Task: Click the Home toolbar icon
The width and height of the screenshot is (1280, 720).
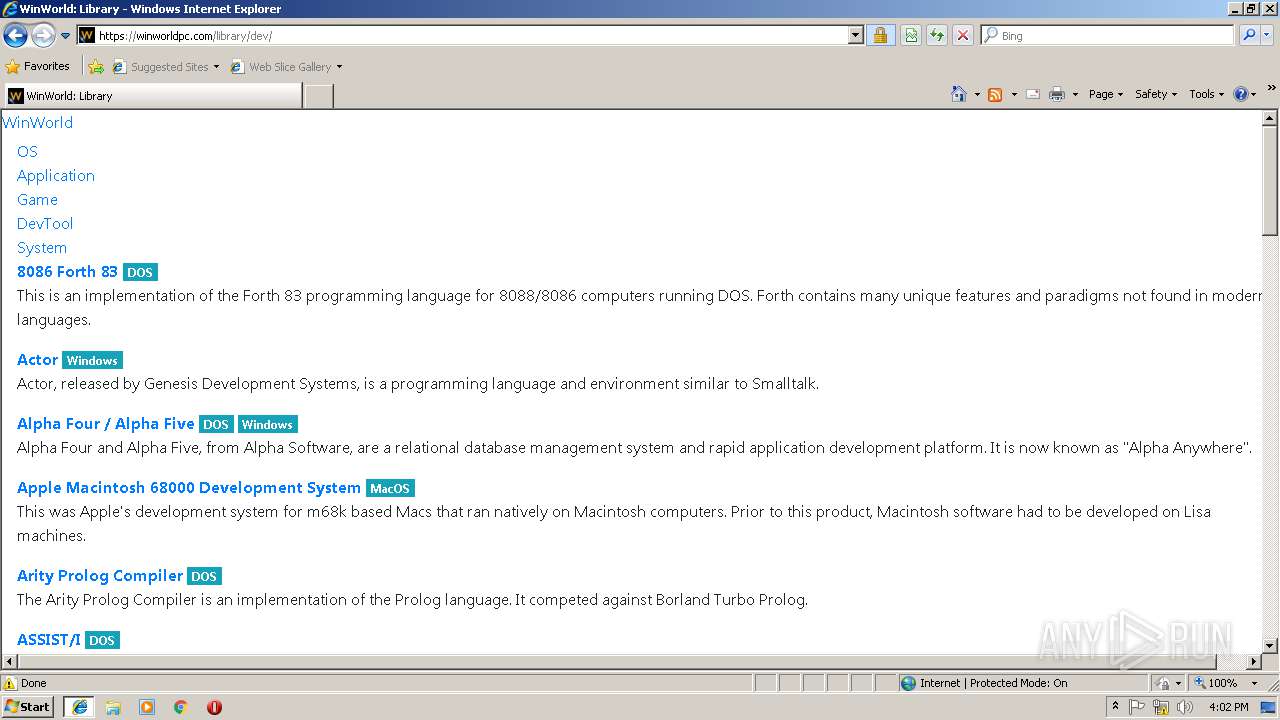Action: [959, 94]
